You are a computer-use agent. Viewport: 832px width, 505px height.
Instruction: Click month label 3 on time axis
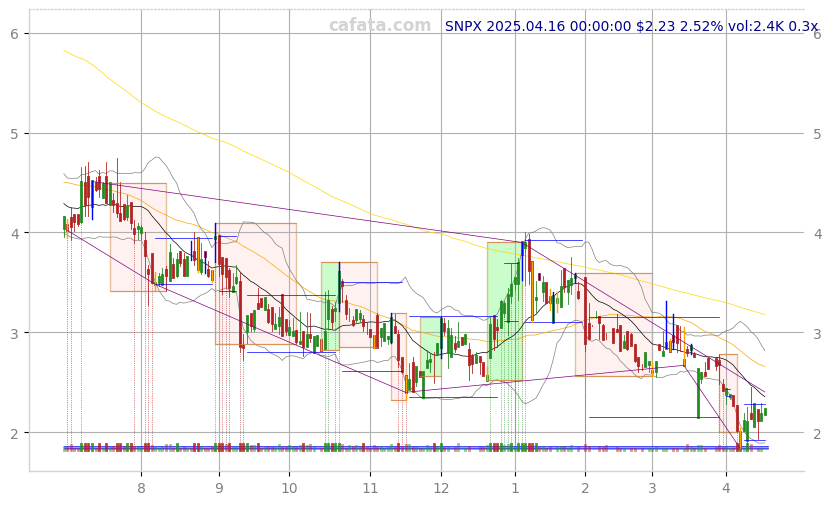coord(652,487)
